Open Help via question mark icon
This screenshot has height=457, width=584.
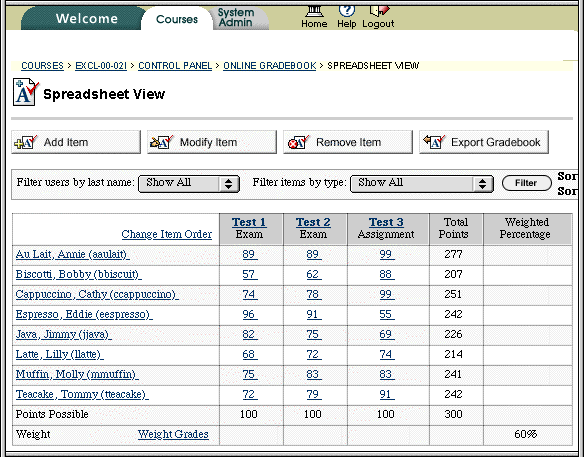(346, 11)
